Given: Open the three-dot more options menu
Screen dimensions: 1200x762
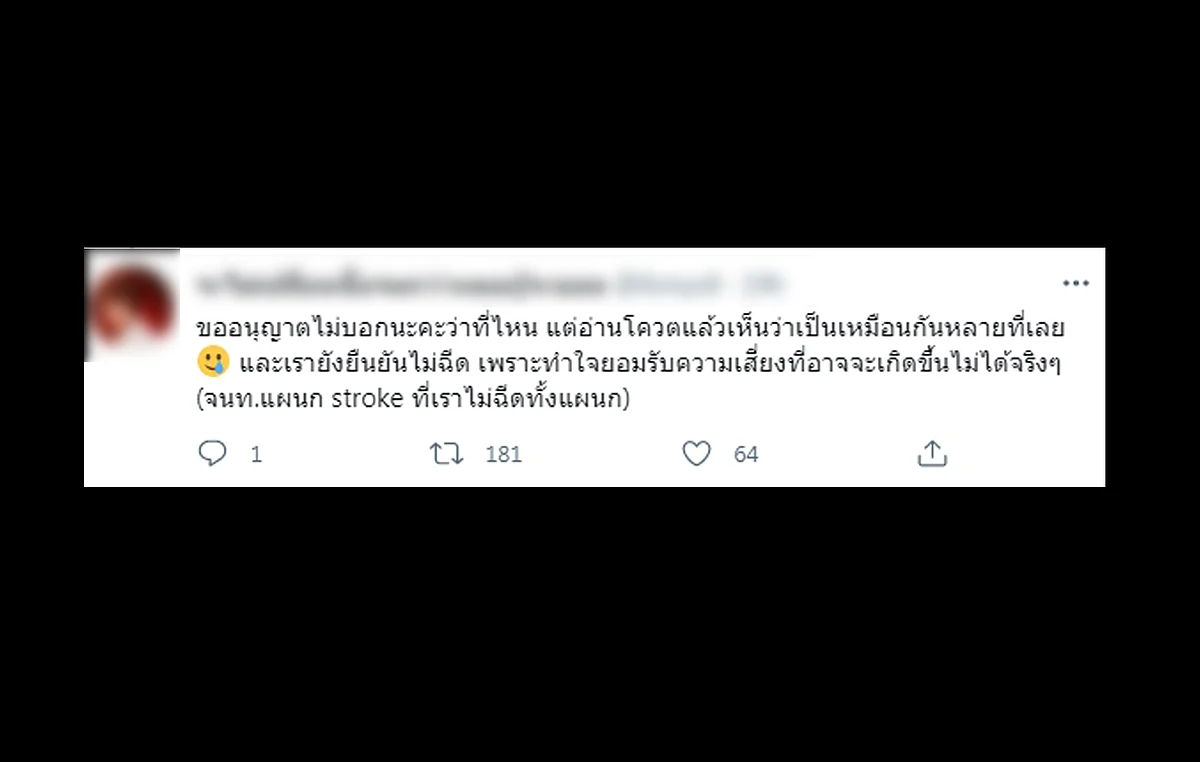Looking at the screenshot, I should click(1076, 284).
